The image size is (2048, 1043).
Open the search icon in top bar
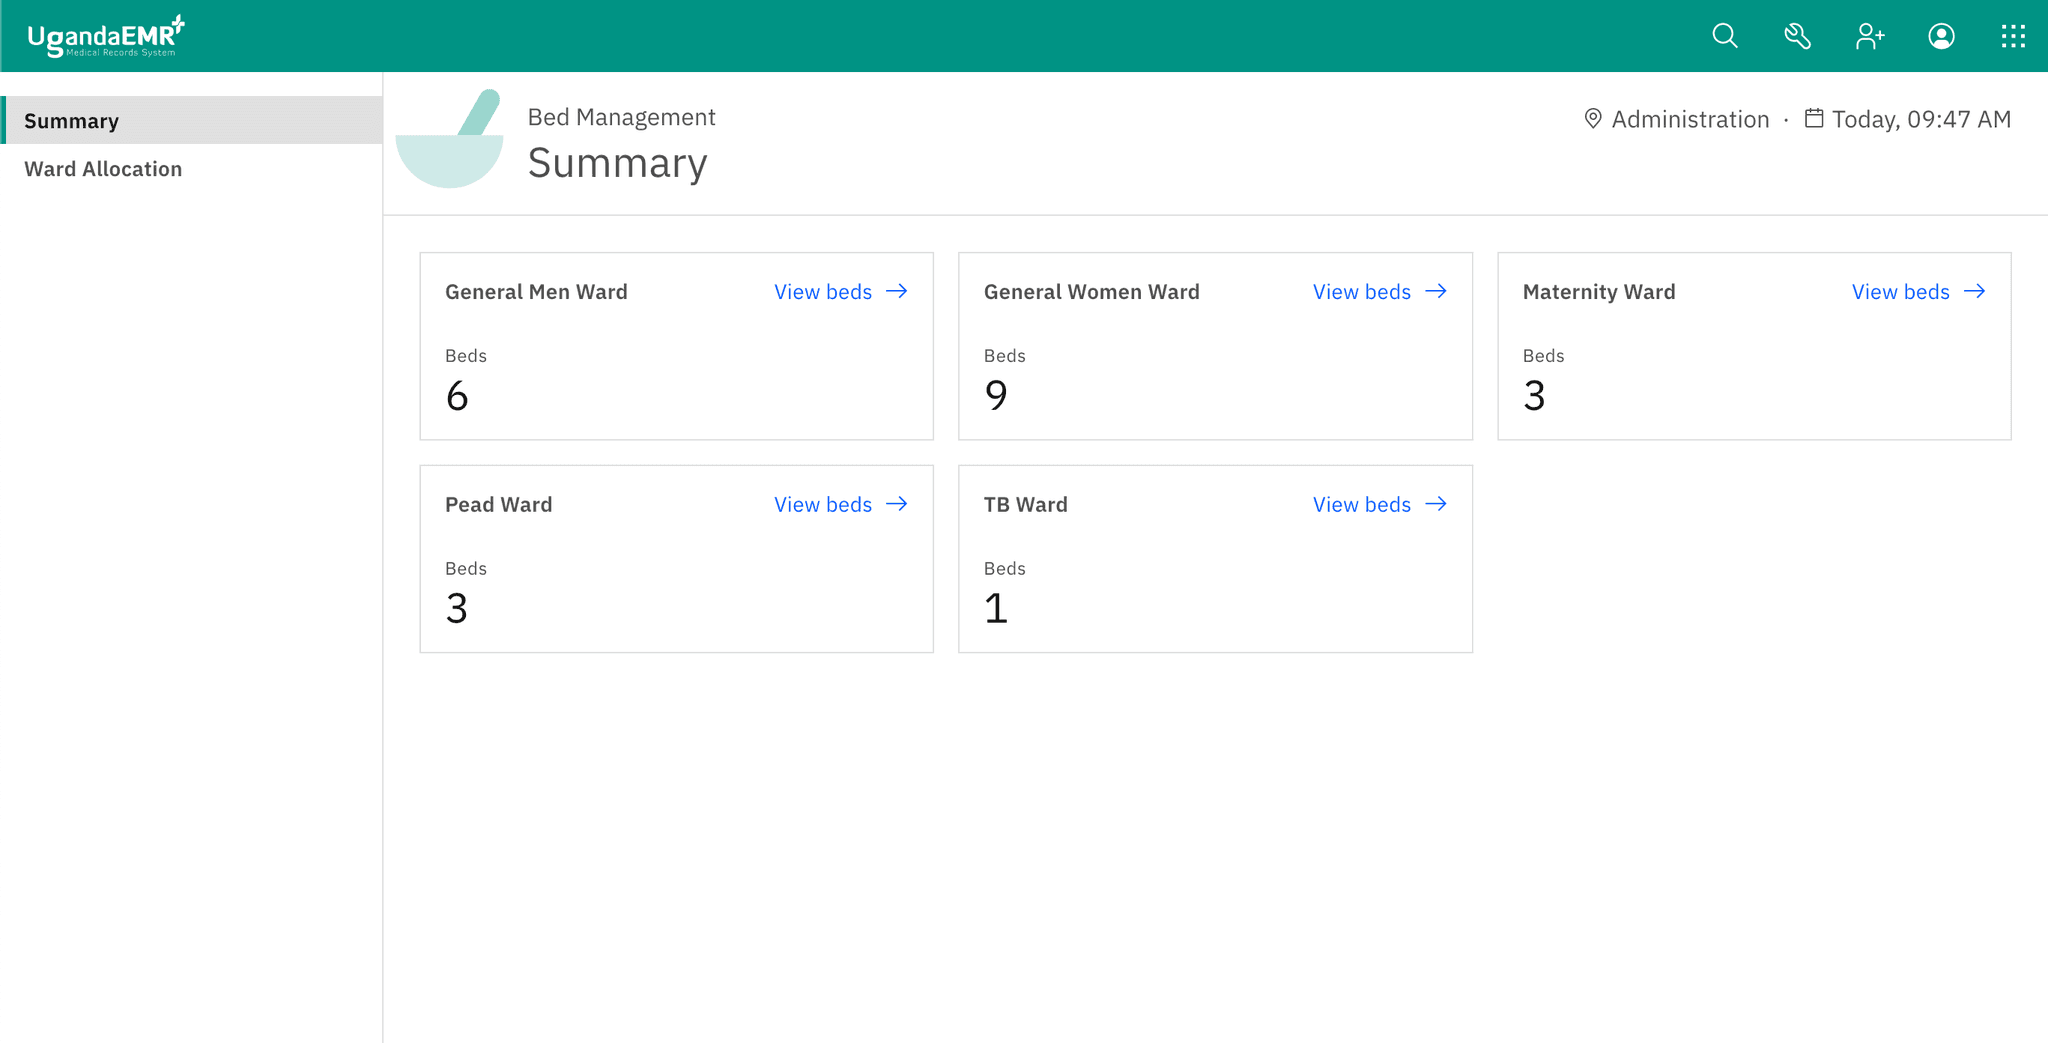(x=1725, y=36)
